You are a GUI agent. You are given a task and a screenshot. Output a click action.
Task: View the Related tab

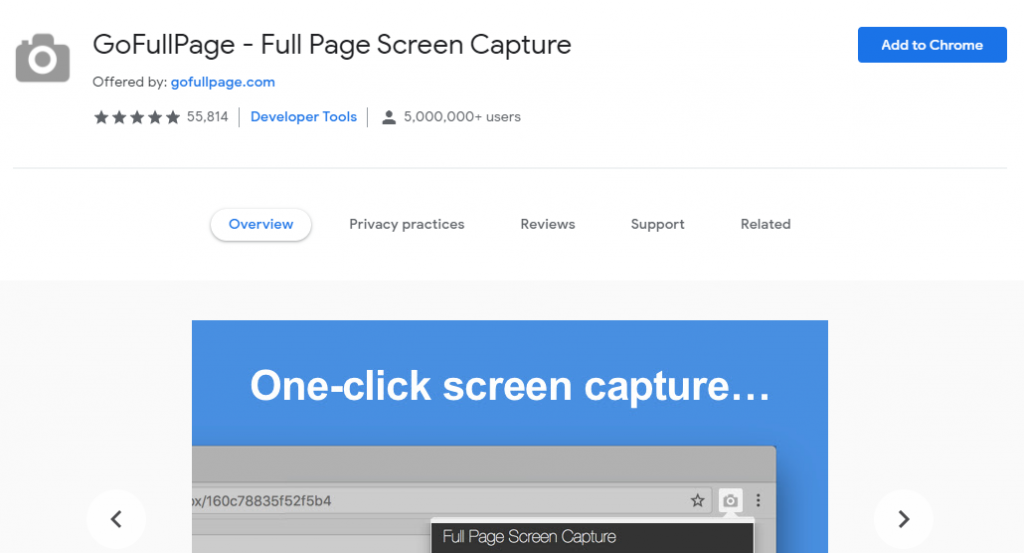[x=765, y=224]
